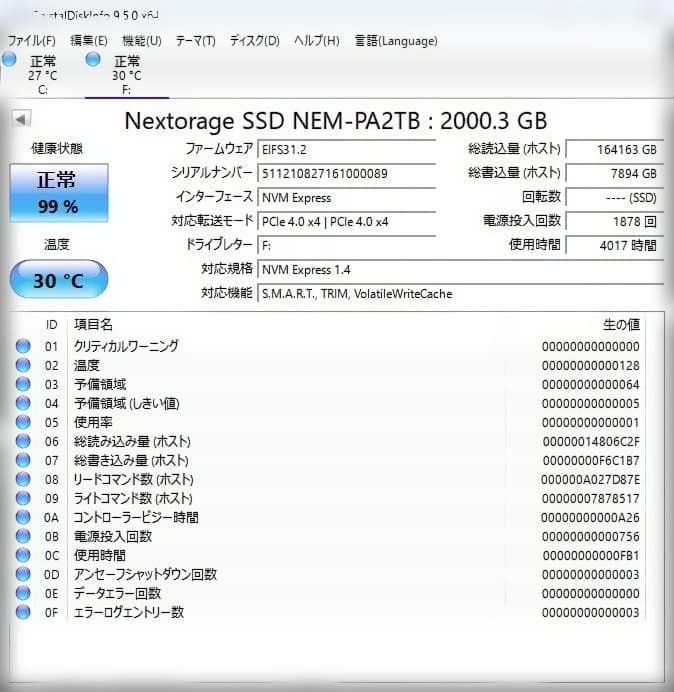Open the ファイル(F) menu

tap(31, 41)
